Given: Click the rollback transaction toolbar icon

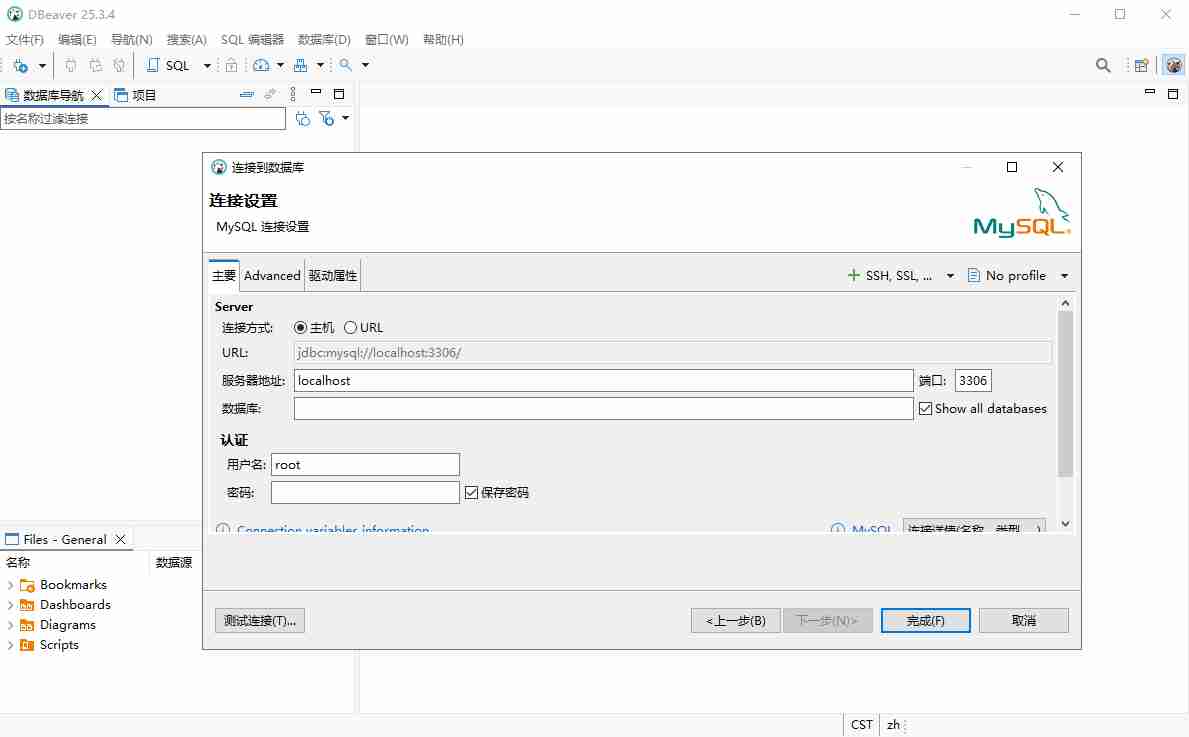Looking at the screenshot, I should (x=95, y=65).
